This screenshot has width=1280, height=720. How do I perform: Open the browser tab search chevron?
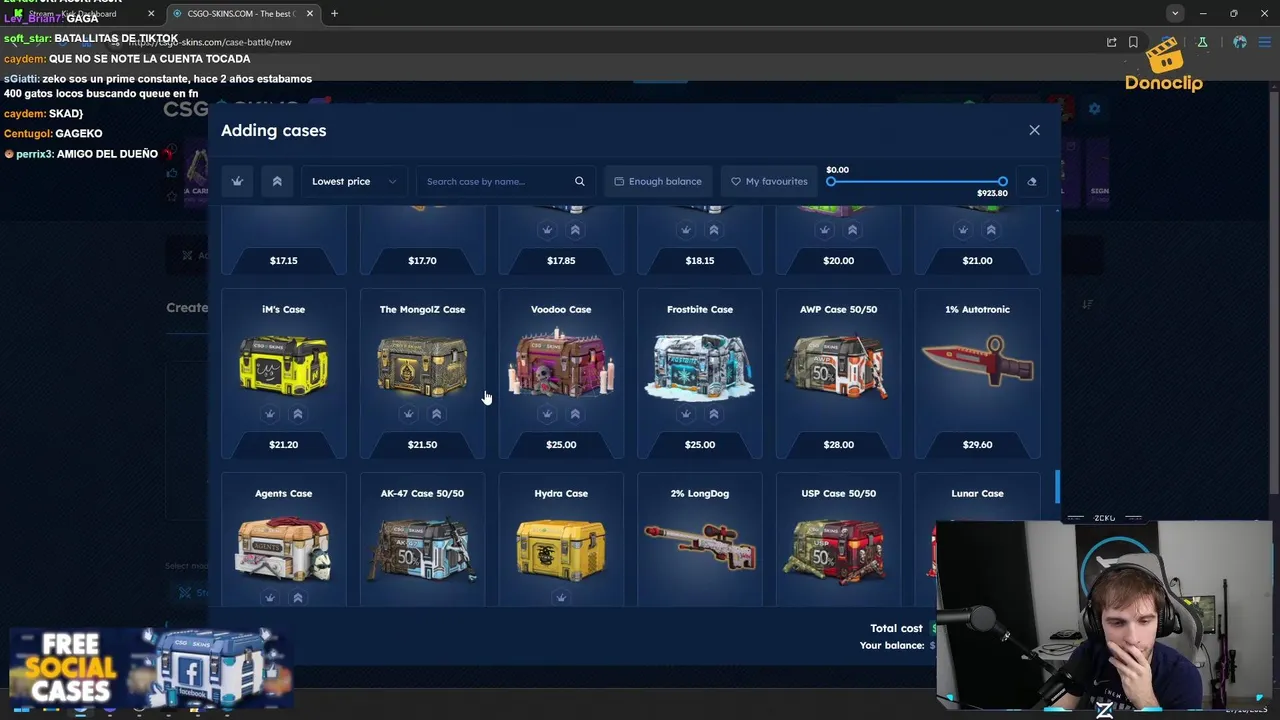pyautogui.click(x=1175, y=13)
